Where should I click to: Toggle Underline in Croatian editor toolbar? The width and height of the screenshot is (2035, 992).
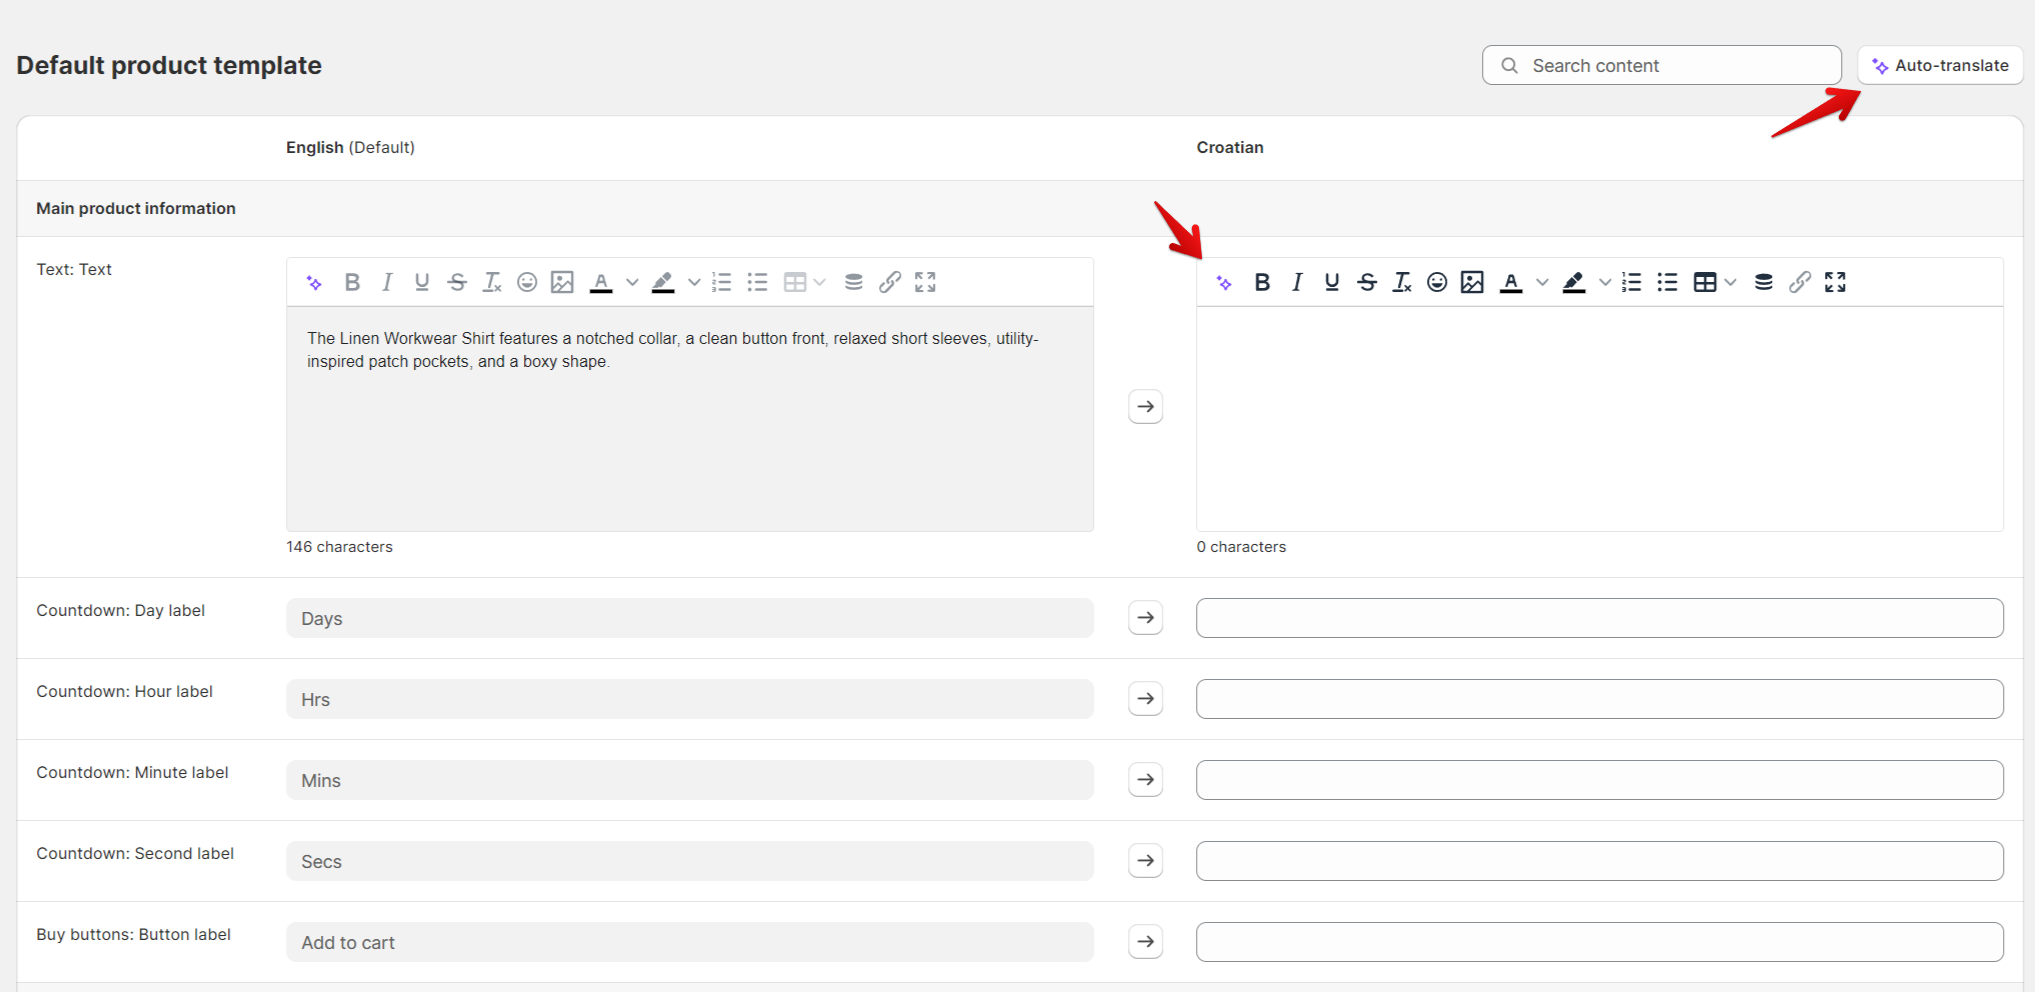pyautogui.click(x=1332, y=283)
